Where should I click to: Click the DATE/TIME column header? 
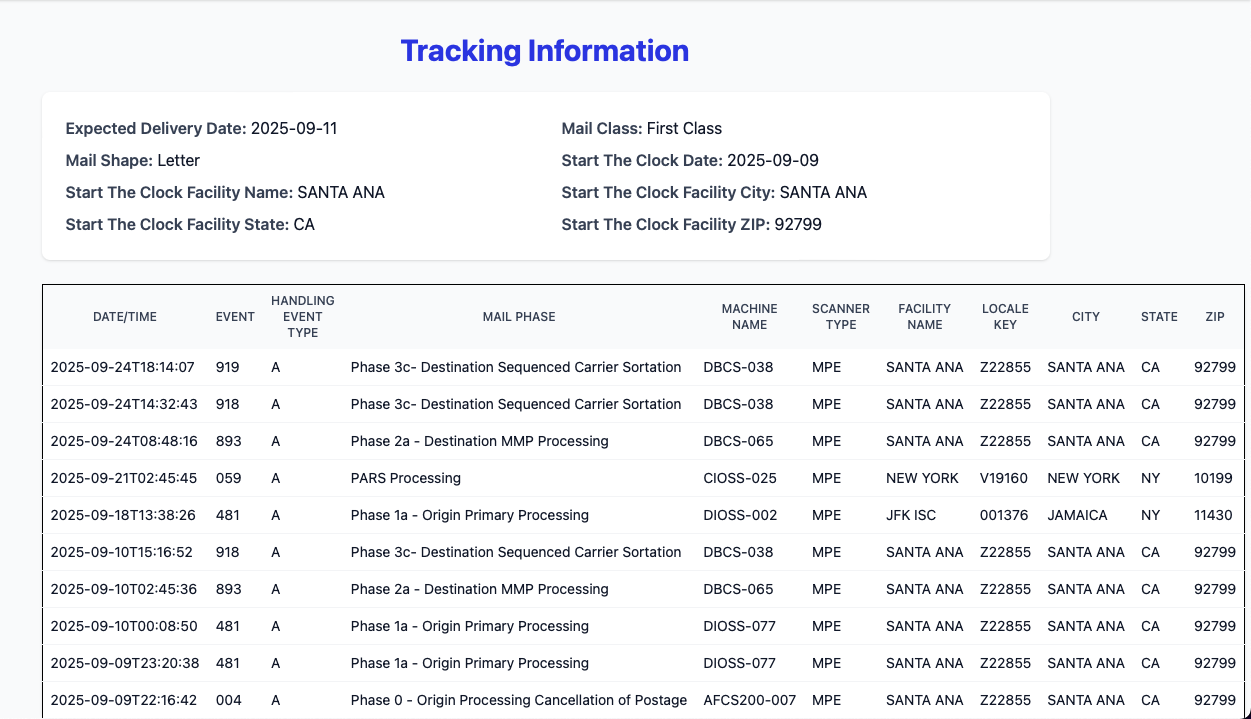[x=125, y=317]
